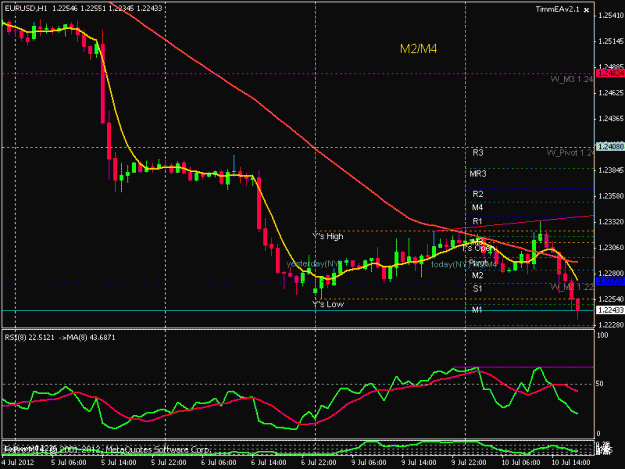Select the RSI(8) 22.5121 indicator label
Viewport: 625px width, 469px height.
pos(29,338)
